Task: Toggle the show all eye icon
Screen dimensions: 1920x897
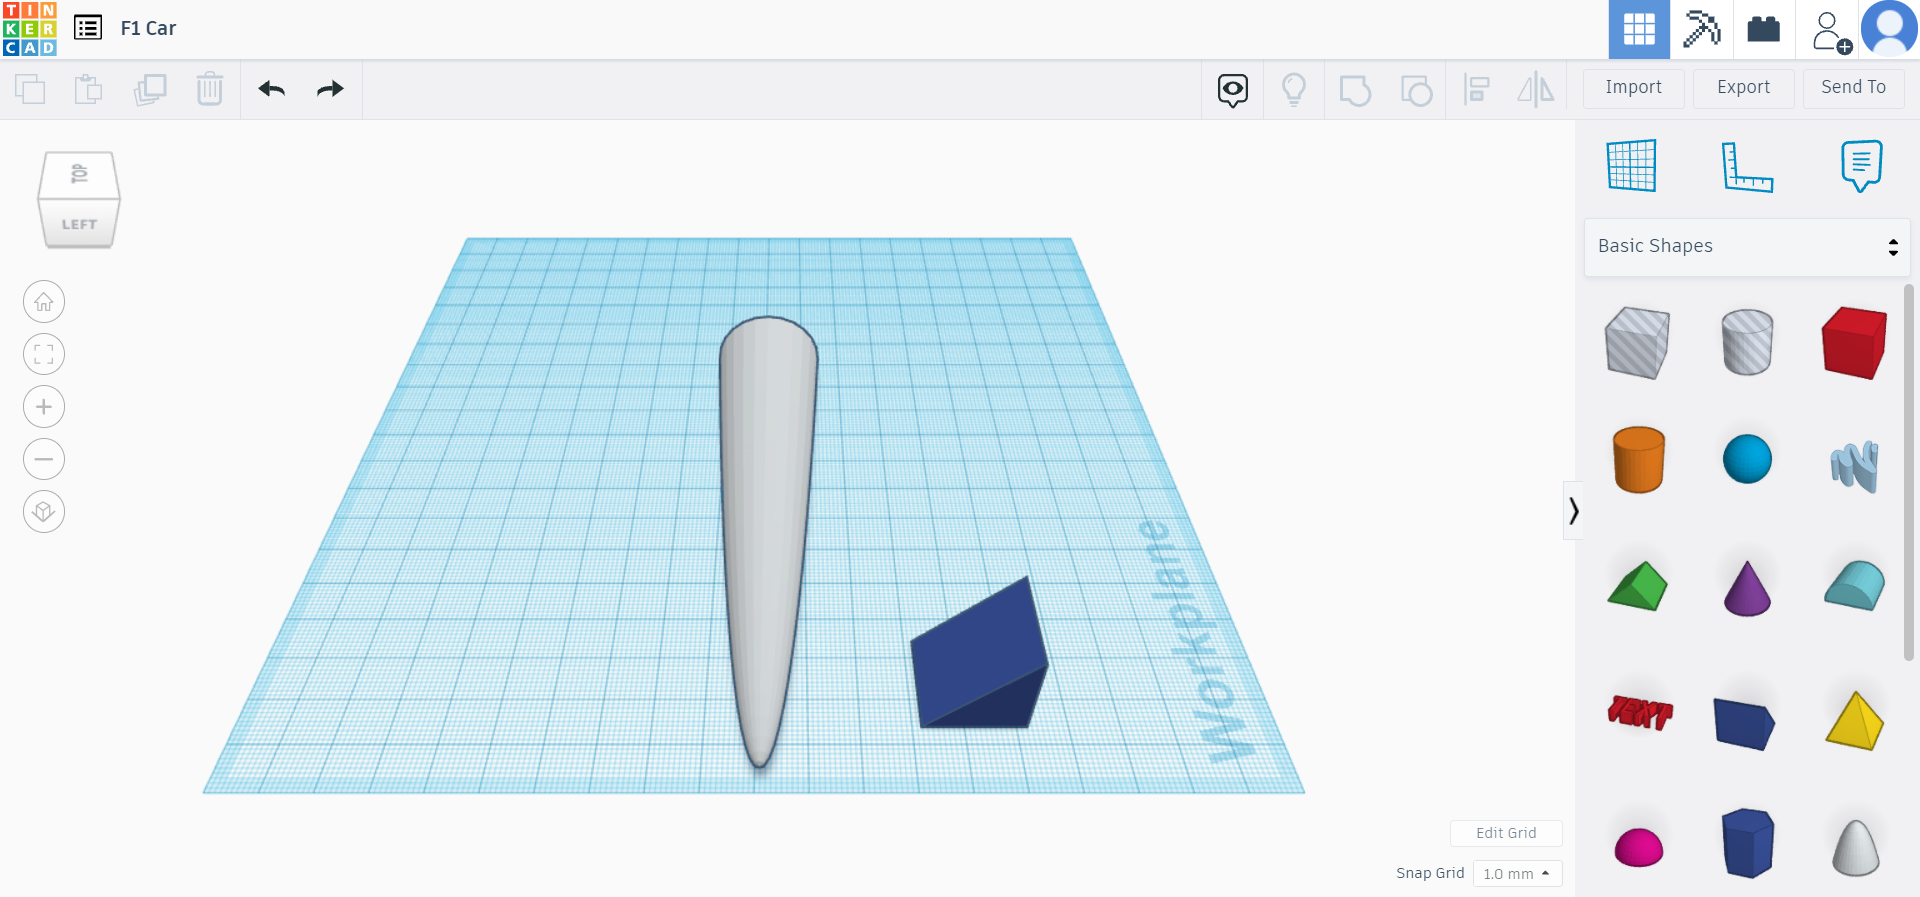Action: pos(1233,90)
